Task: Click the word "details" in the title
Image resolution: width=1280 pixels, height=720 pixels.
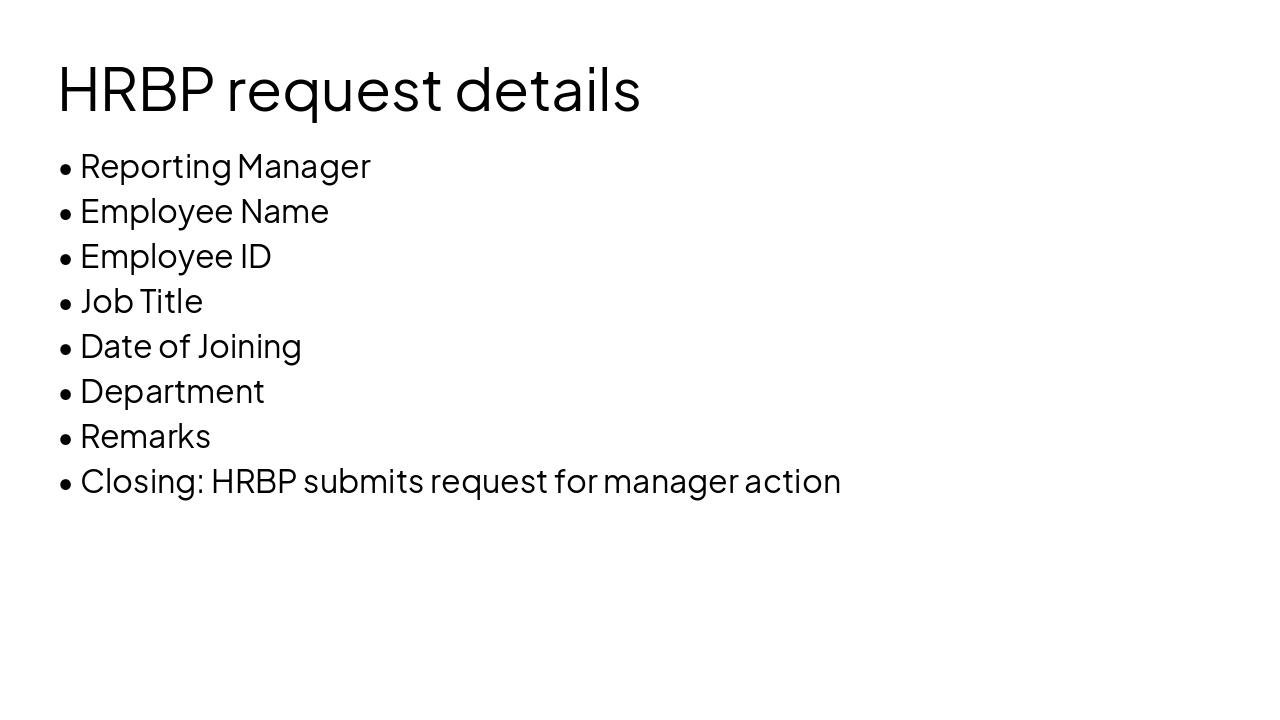Action: [x=547, y=89]
